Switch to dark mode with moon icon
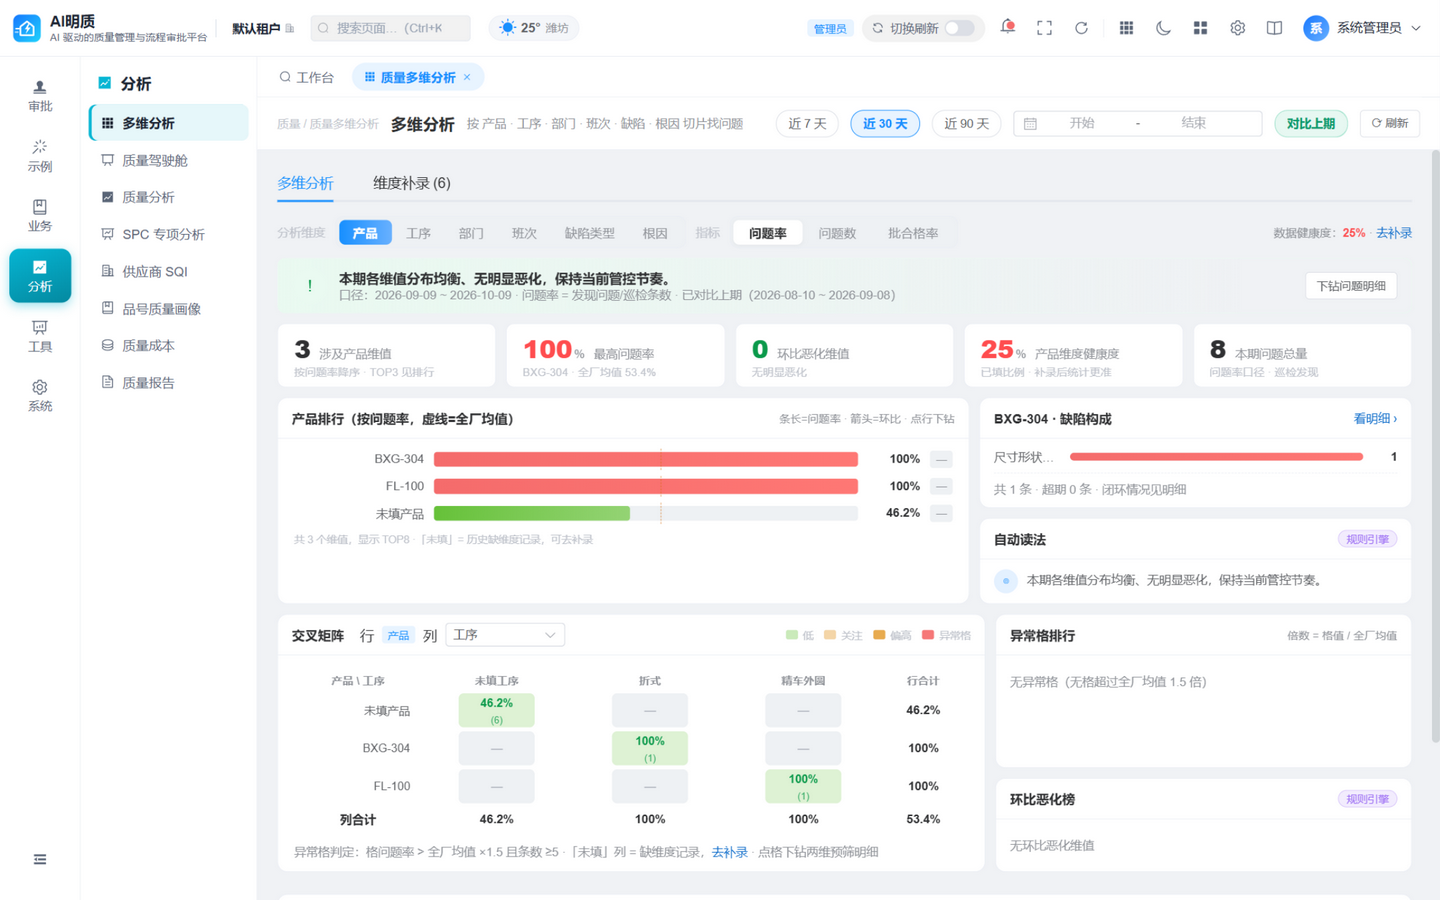 click(1163, 28)
